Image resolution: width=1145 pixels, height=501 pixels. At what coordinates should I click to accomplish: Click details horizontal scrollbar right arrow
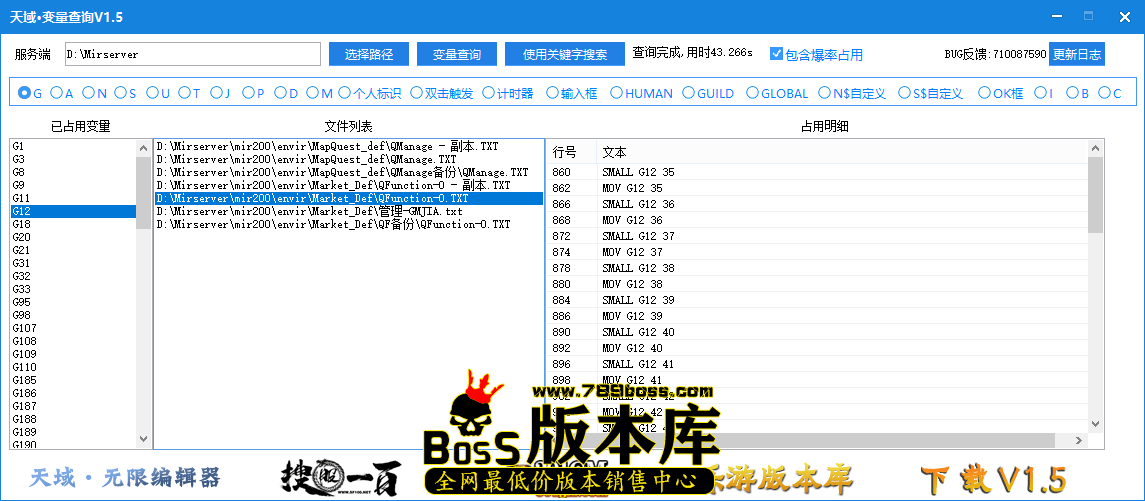[1079, 440]
